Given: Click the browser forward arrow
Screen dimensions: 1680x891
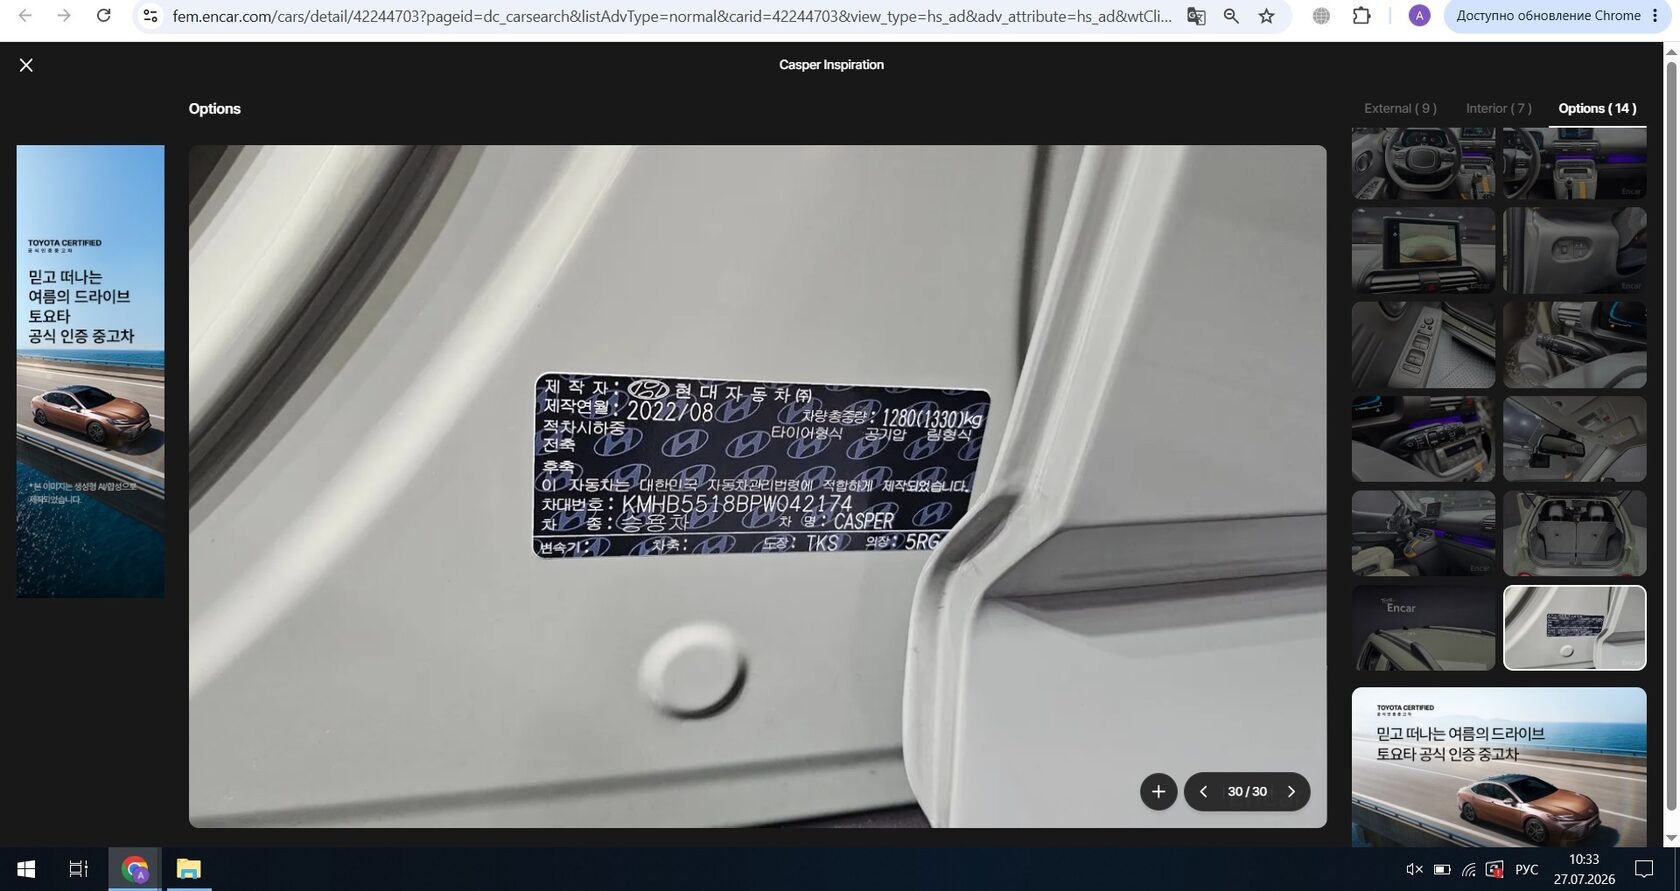Looking at the screenshot, I should pos(64,16).
